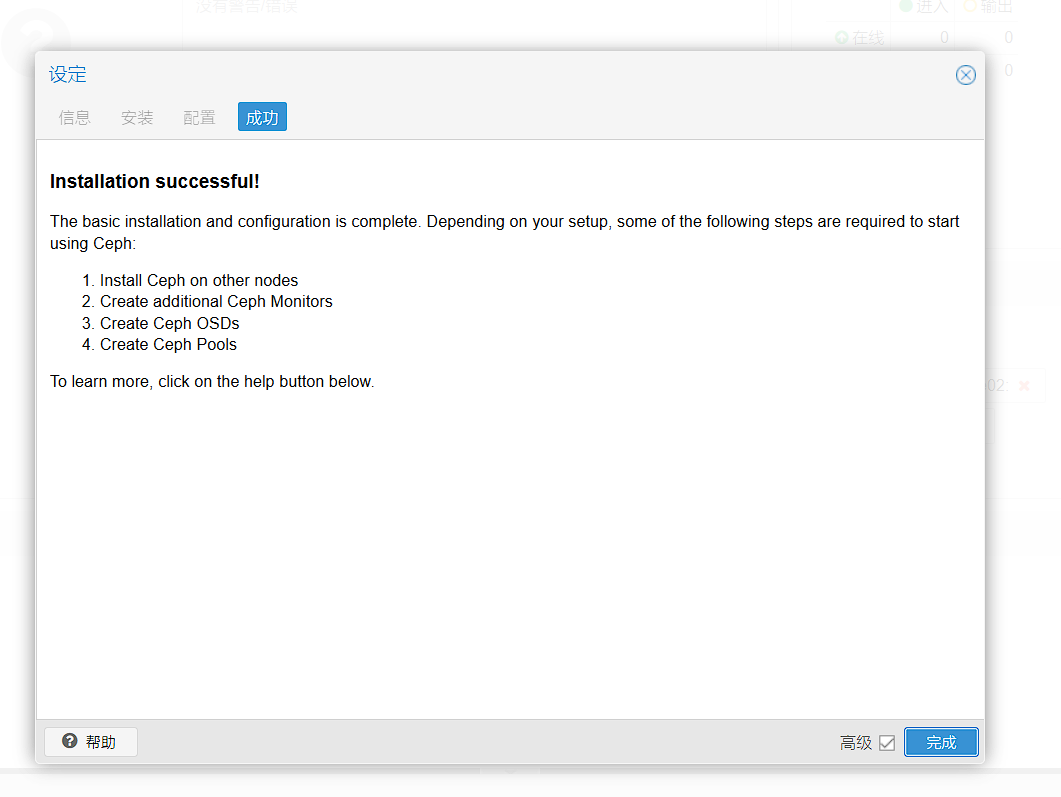Screen dimensions: 1061x797
Task: Click the Install Ceph on other nodes step
Action: point(199,280)
